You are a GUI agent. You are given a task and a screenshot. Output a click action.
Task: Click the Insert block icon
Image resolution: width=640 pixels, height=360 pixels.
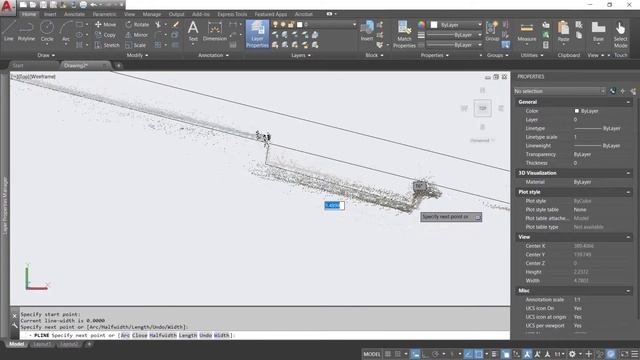tap(367, 31)
